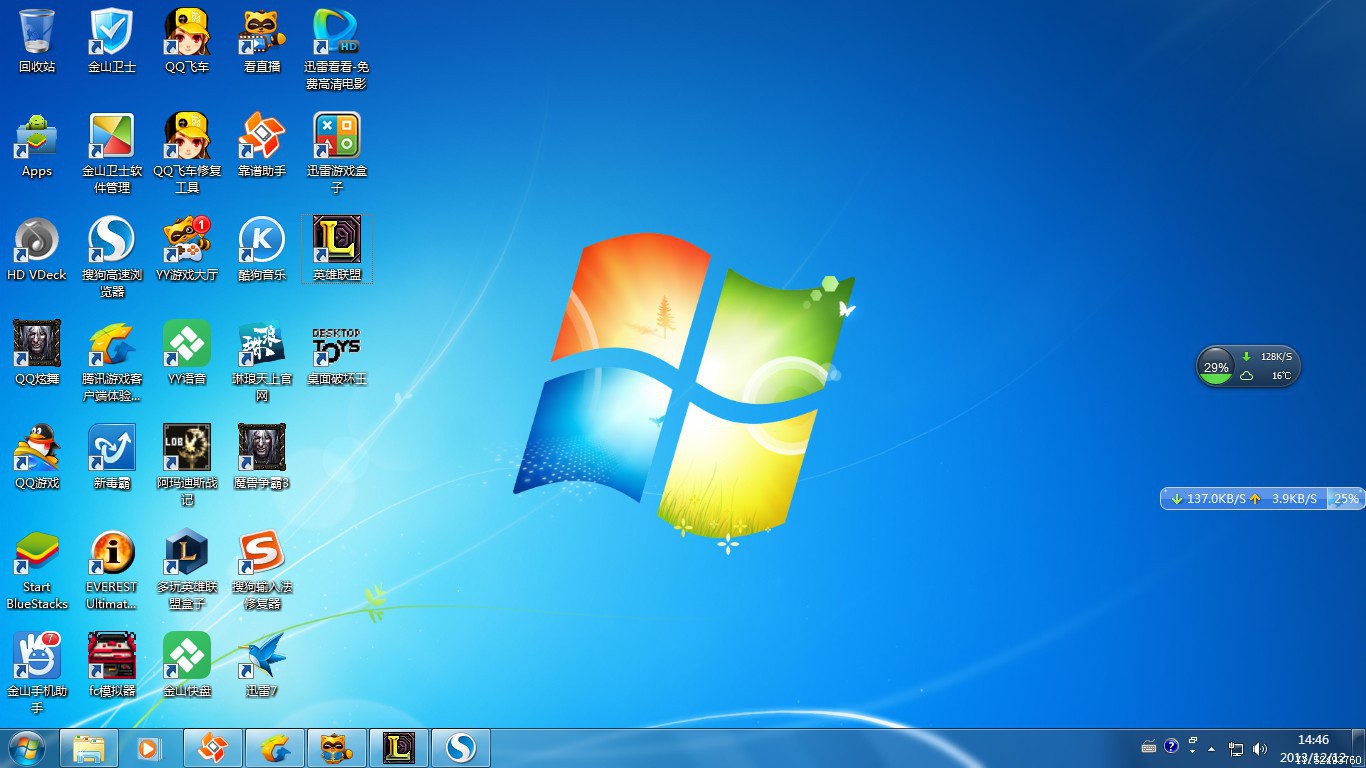Viewport: 1366px width, 768px height.
Task: Open YY游戏大厅 desktop icon
Action: pos(187,249)
